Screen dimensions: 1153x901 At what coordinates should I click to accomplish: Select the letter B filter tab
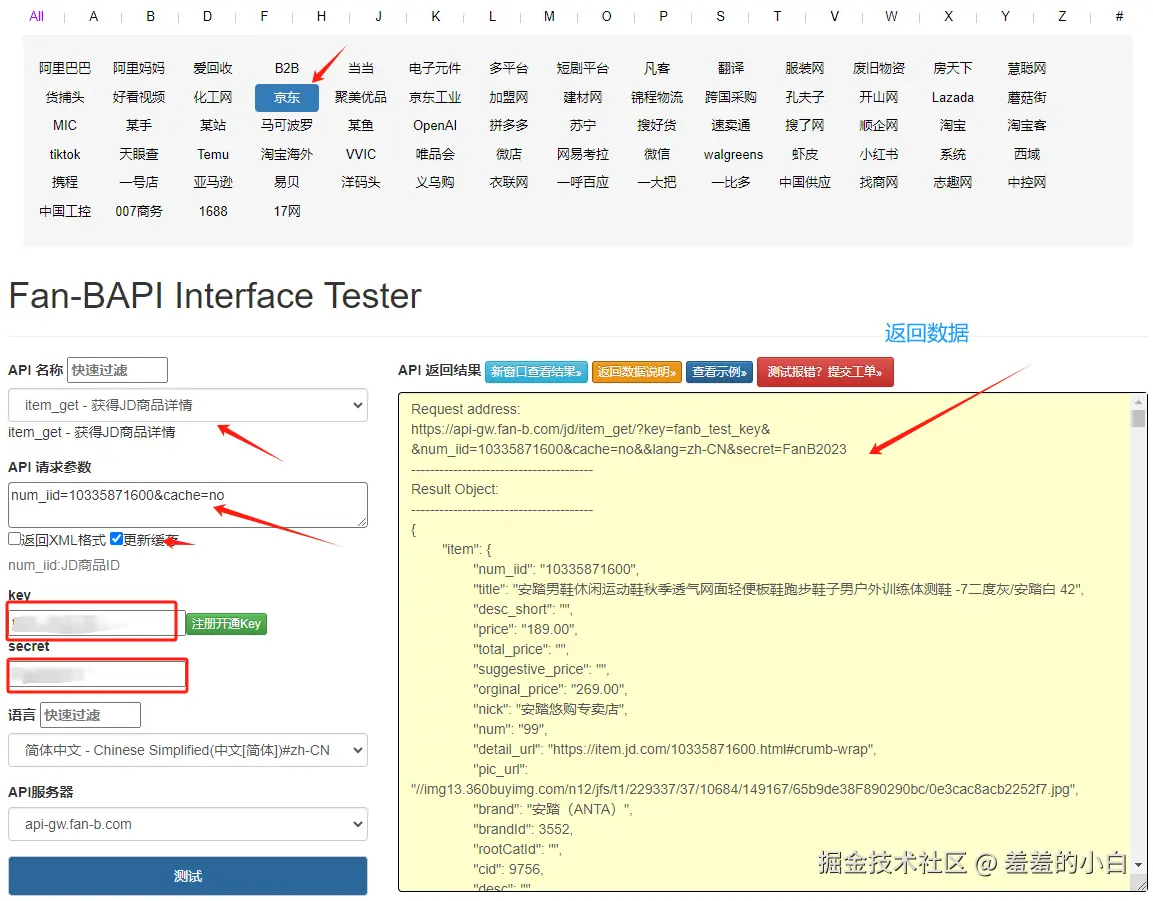click(x=150, y=16)
